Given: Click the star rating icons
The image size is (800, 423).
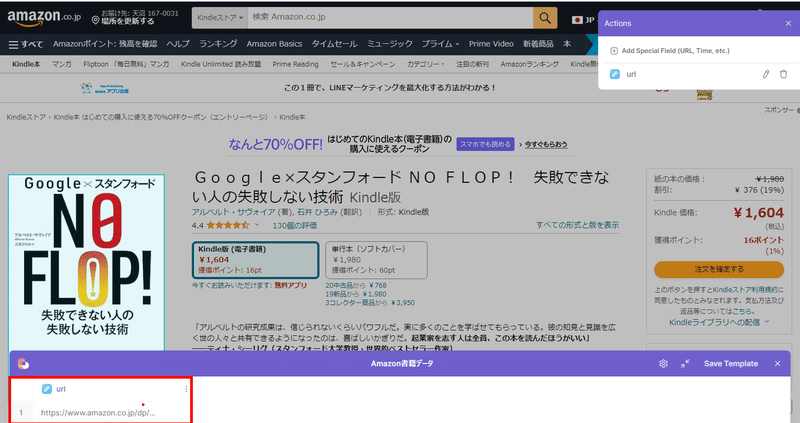Looking at the screenshot, I should point(228,225).
